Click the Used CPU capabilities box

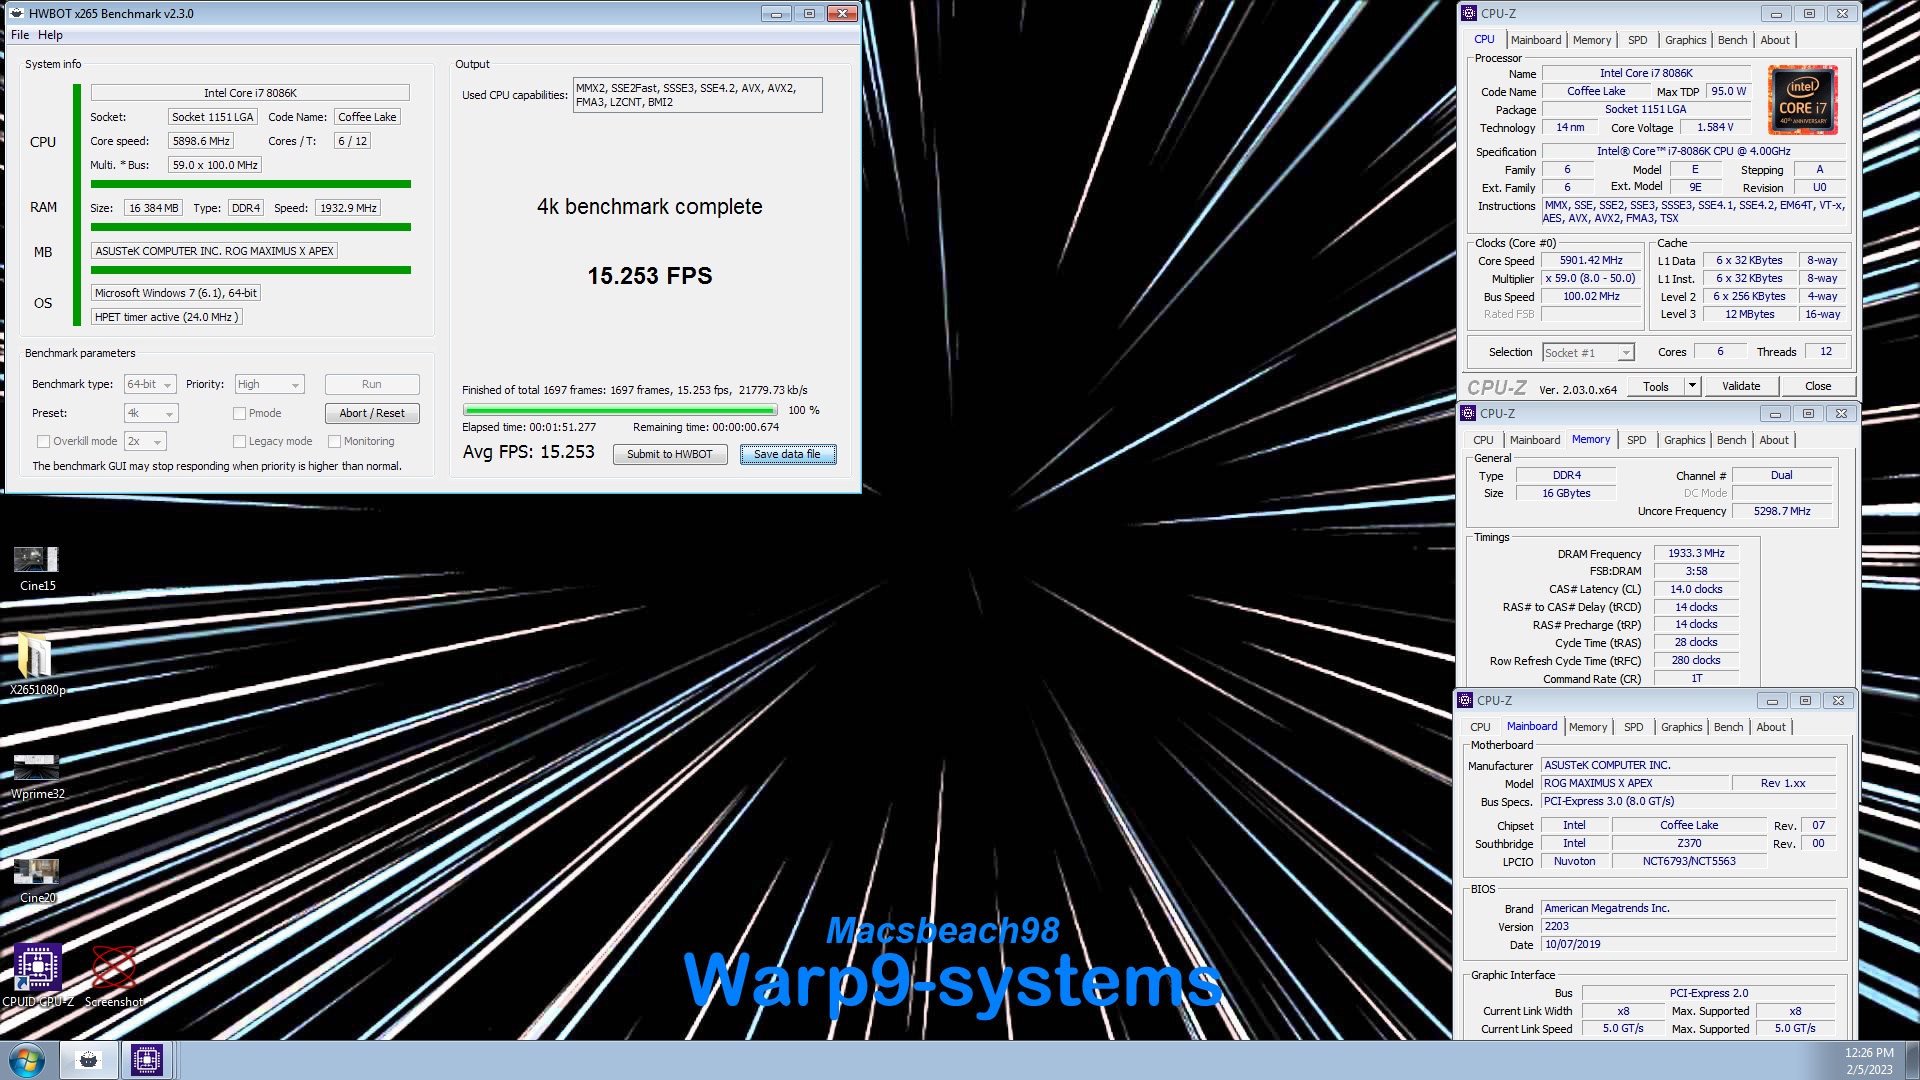(x=697, y=95)
